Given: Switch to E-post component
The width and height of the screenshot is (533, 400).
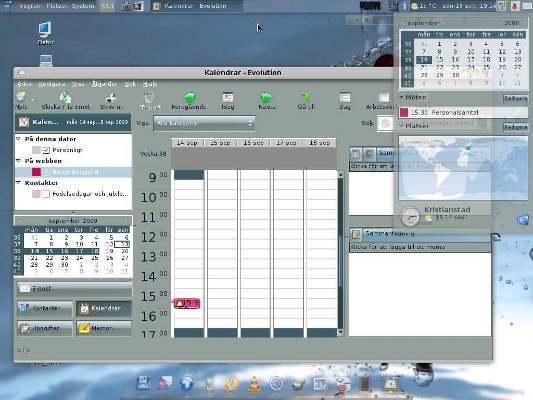Looking at the screenshot, I should coord(74,289).
